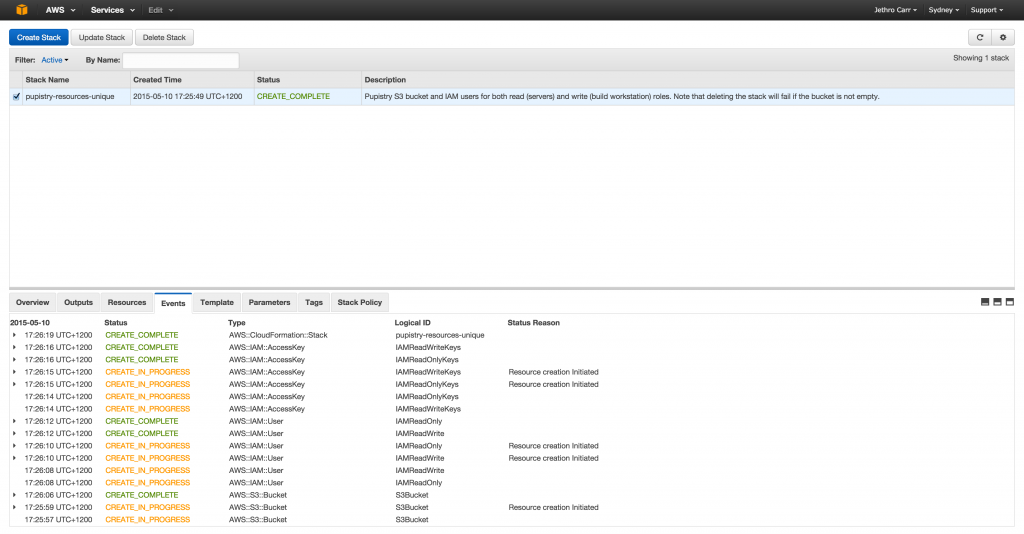The height and width of the screenshot is (534, 1024).
Task: Expand the 17:26:16 IAMReadWriteKeys CREATE_COMPLETE event
Action: point(14,347)
